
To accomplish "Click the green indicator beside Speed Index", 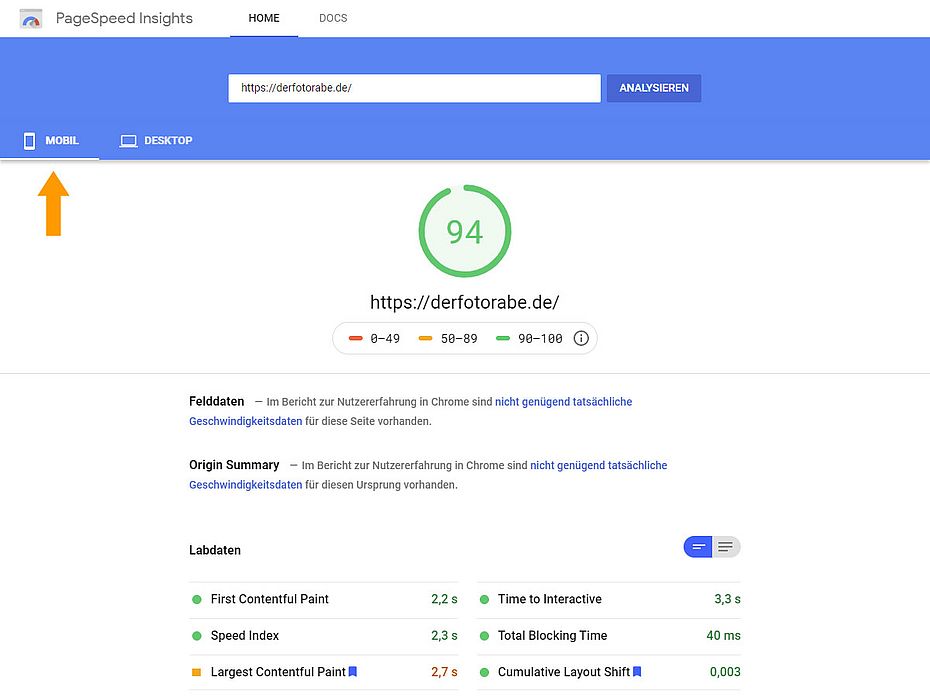I will pos(196,635).
